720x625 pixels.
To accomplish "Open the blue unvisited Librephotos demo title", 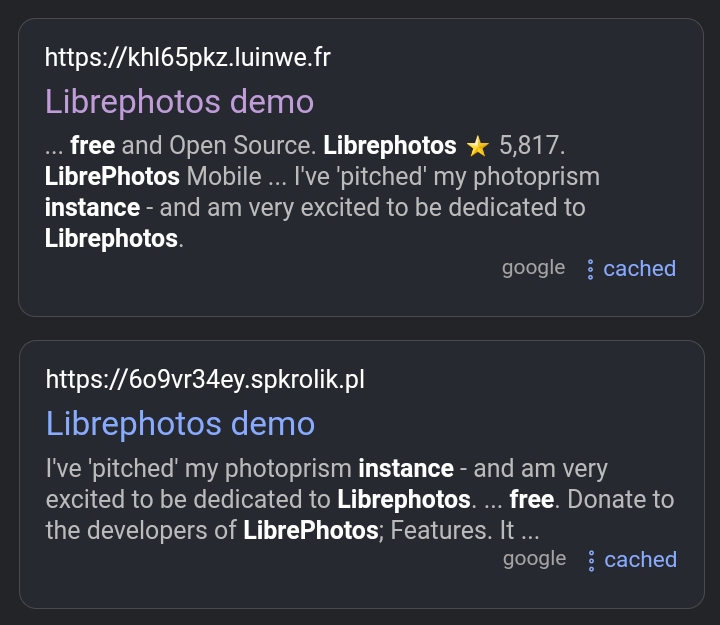I will [x=180, y=424].
